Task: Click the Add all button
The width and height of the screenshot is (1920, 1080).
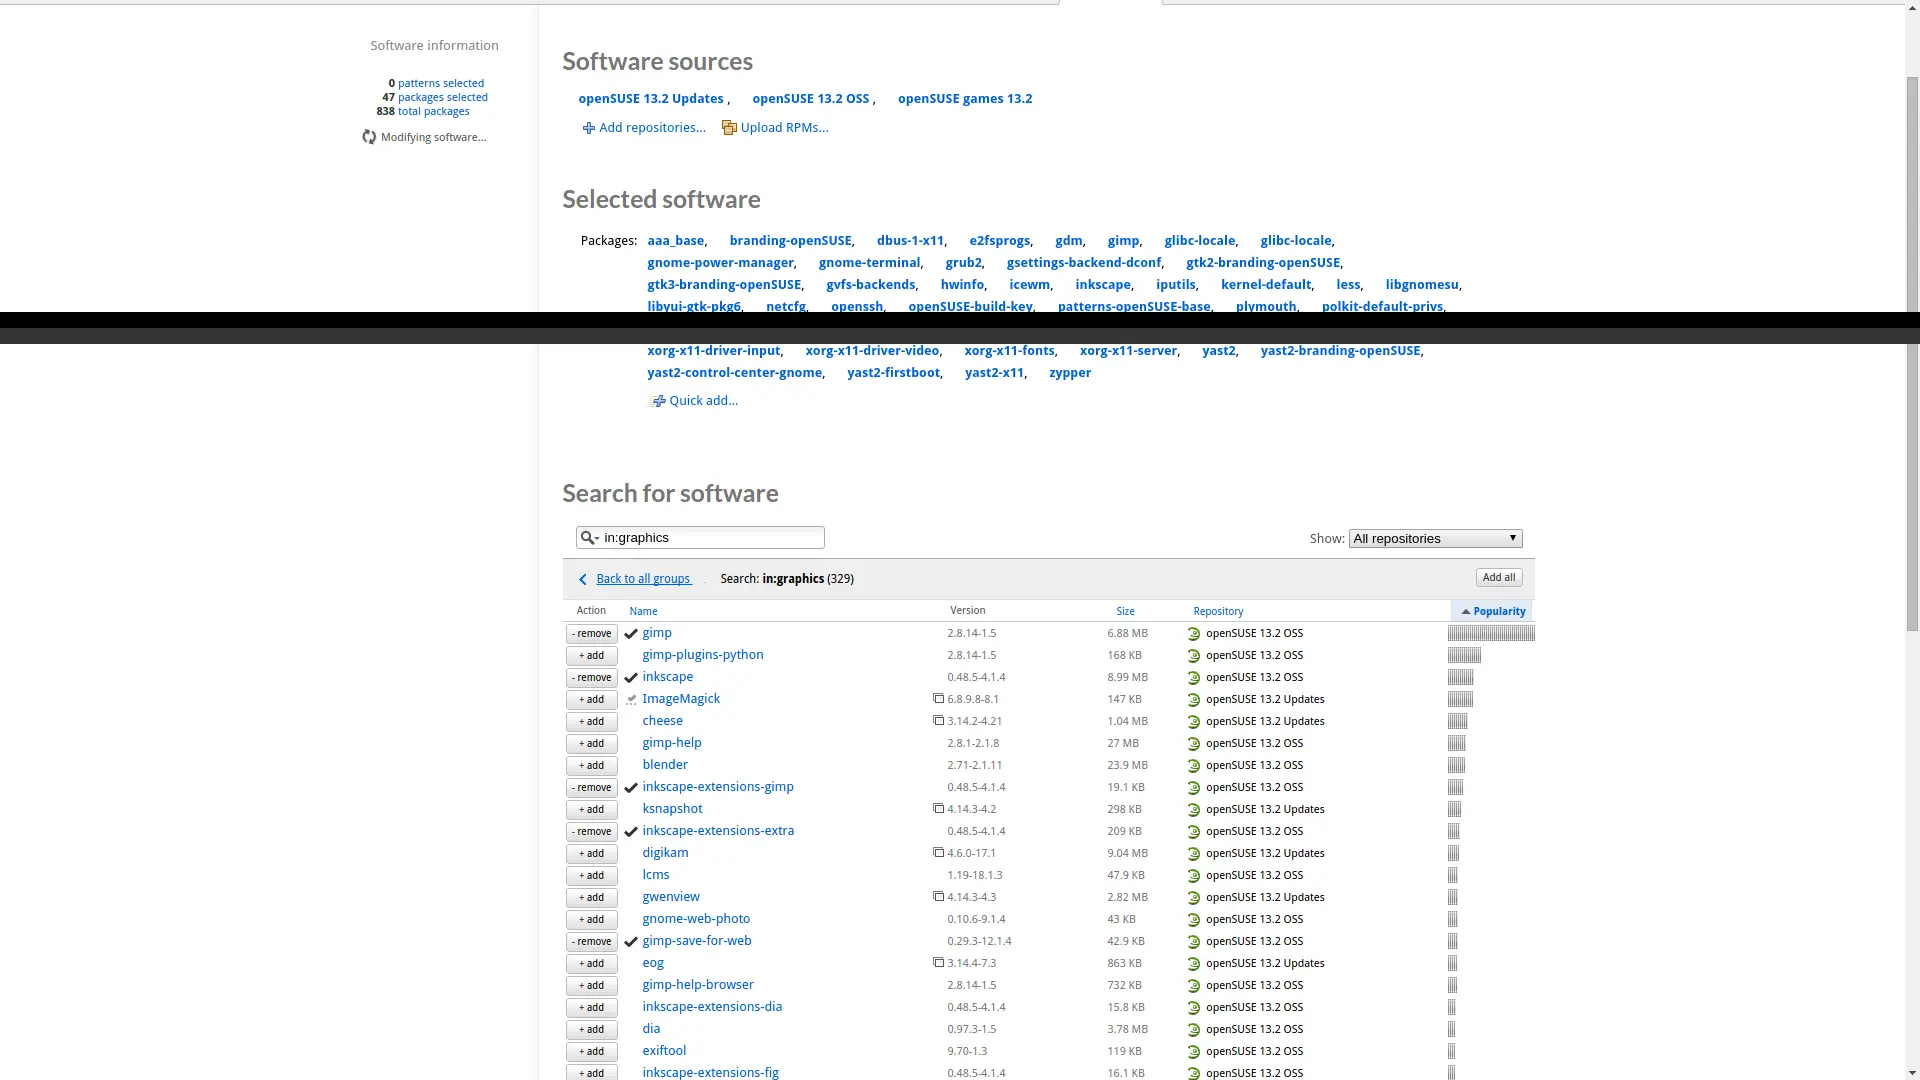Action: 1499,578
